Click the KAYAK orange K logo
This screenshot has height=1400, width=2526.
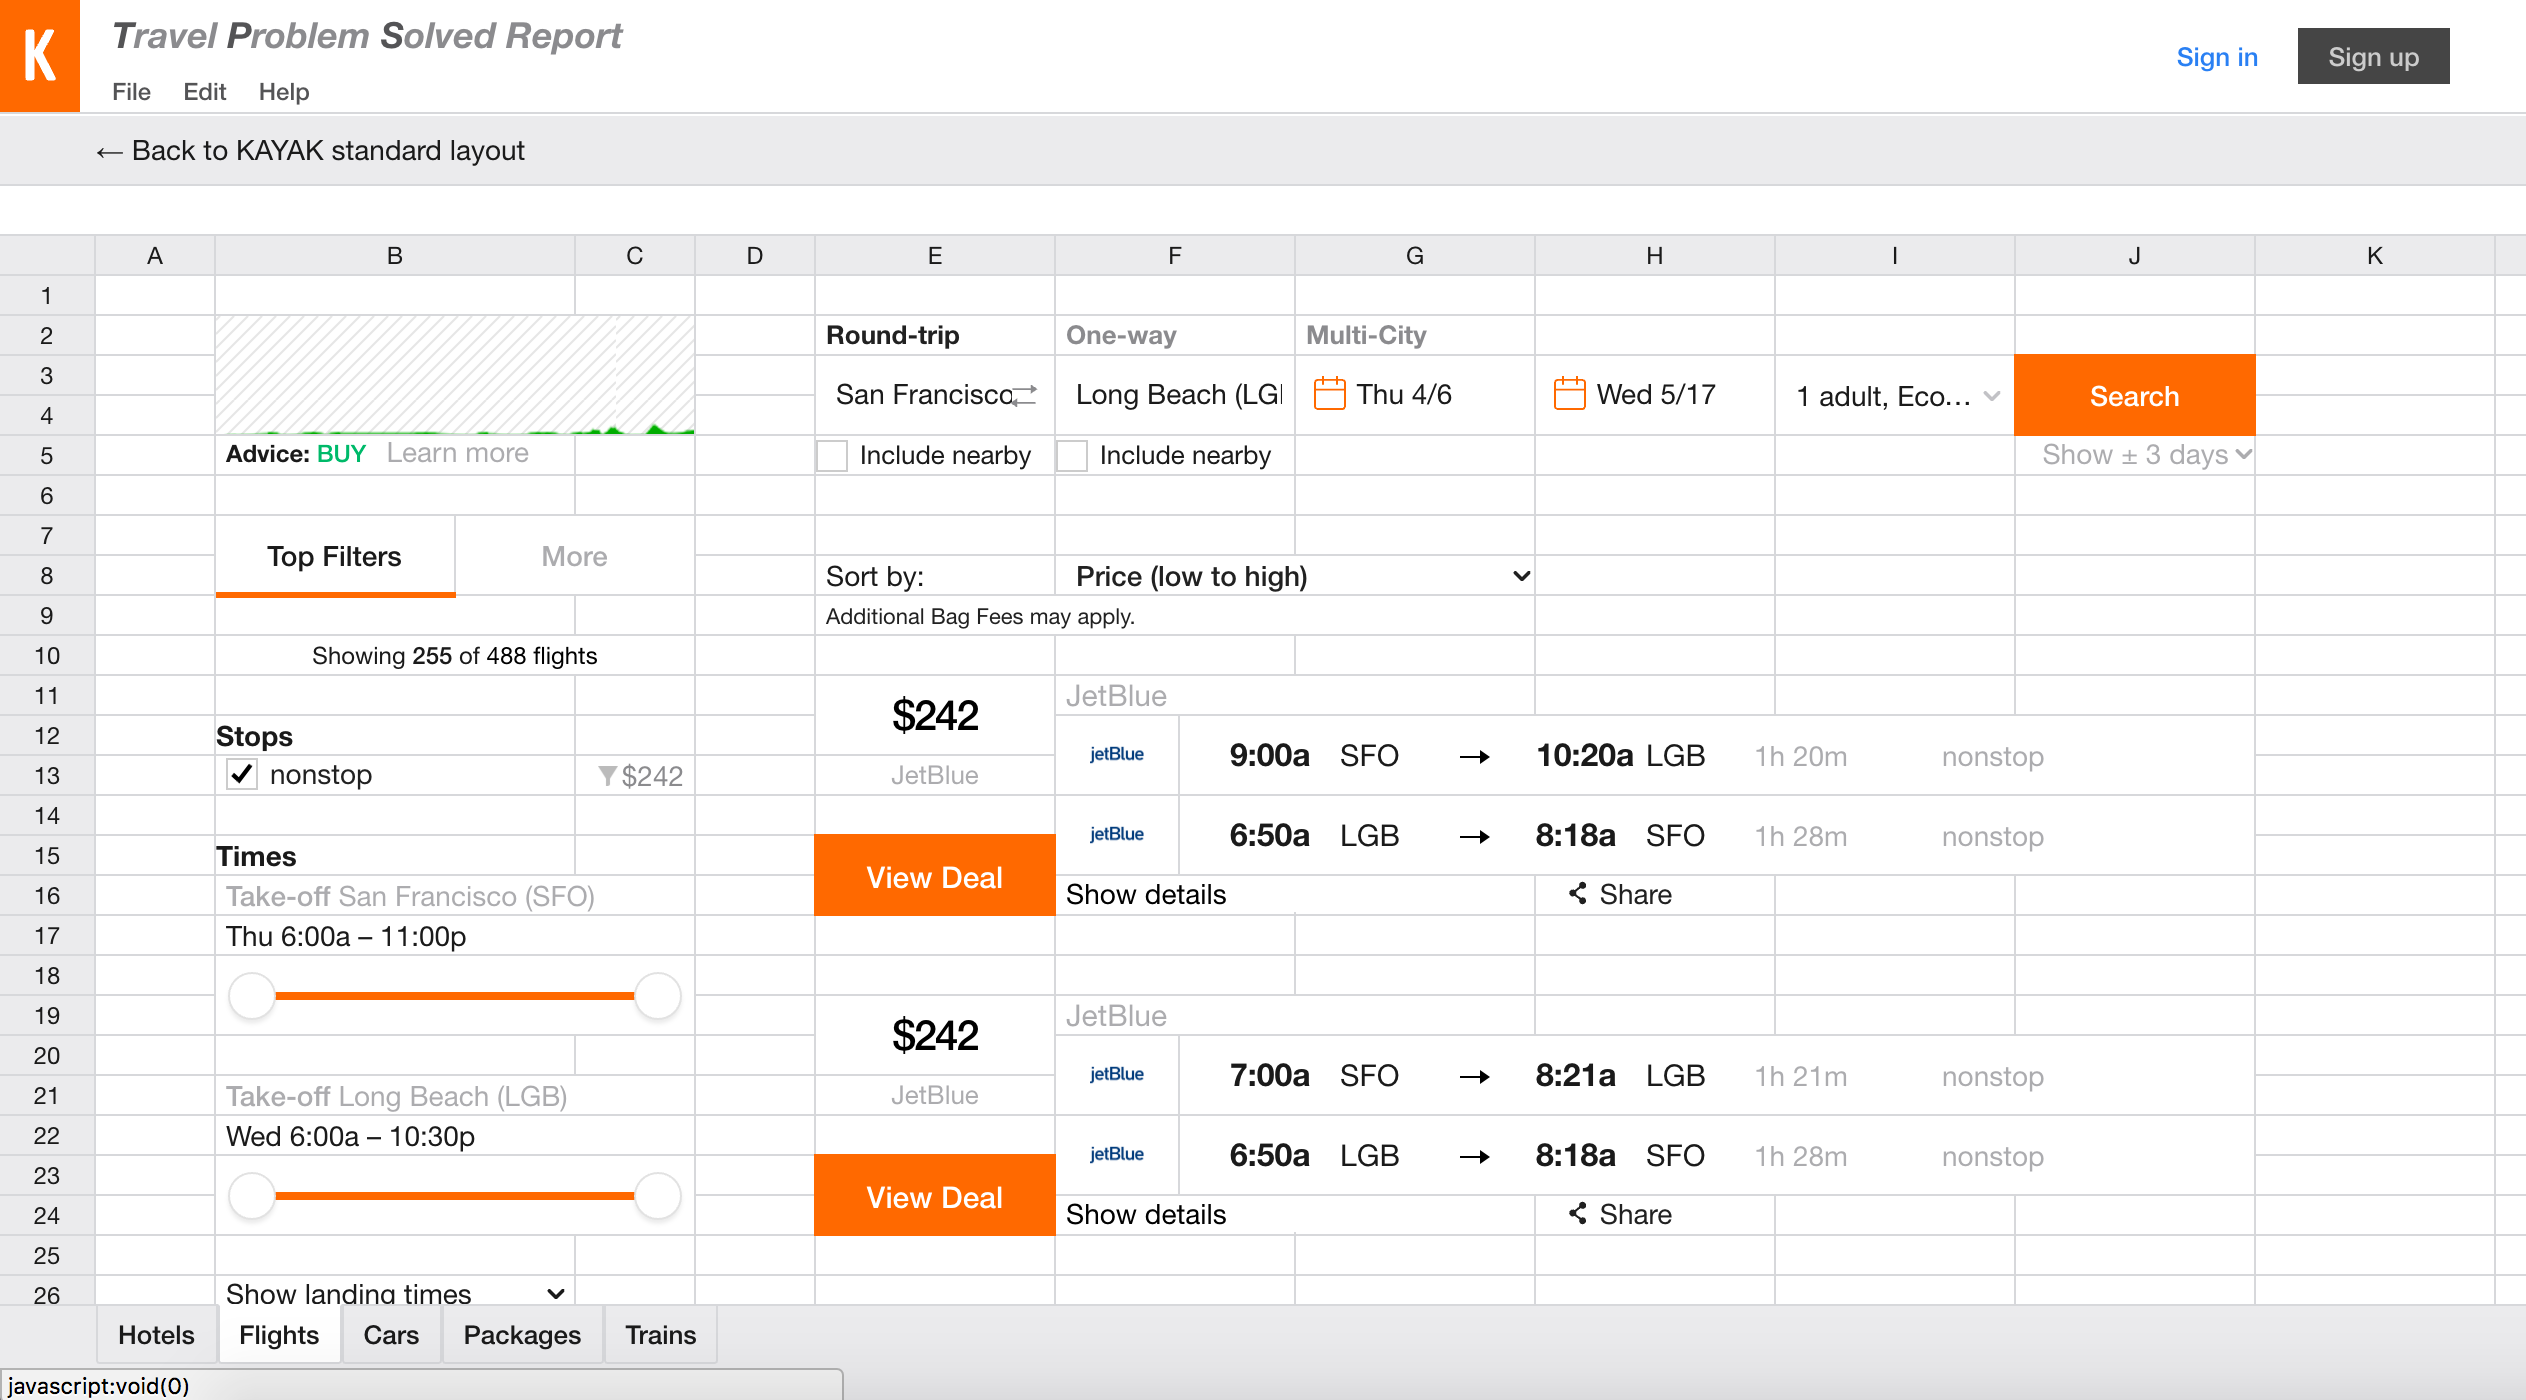pyautogui.click(x=40, y=55)
